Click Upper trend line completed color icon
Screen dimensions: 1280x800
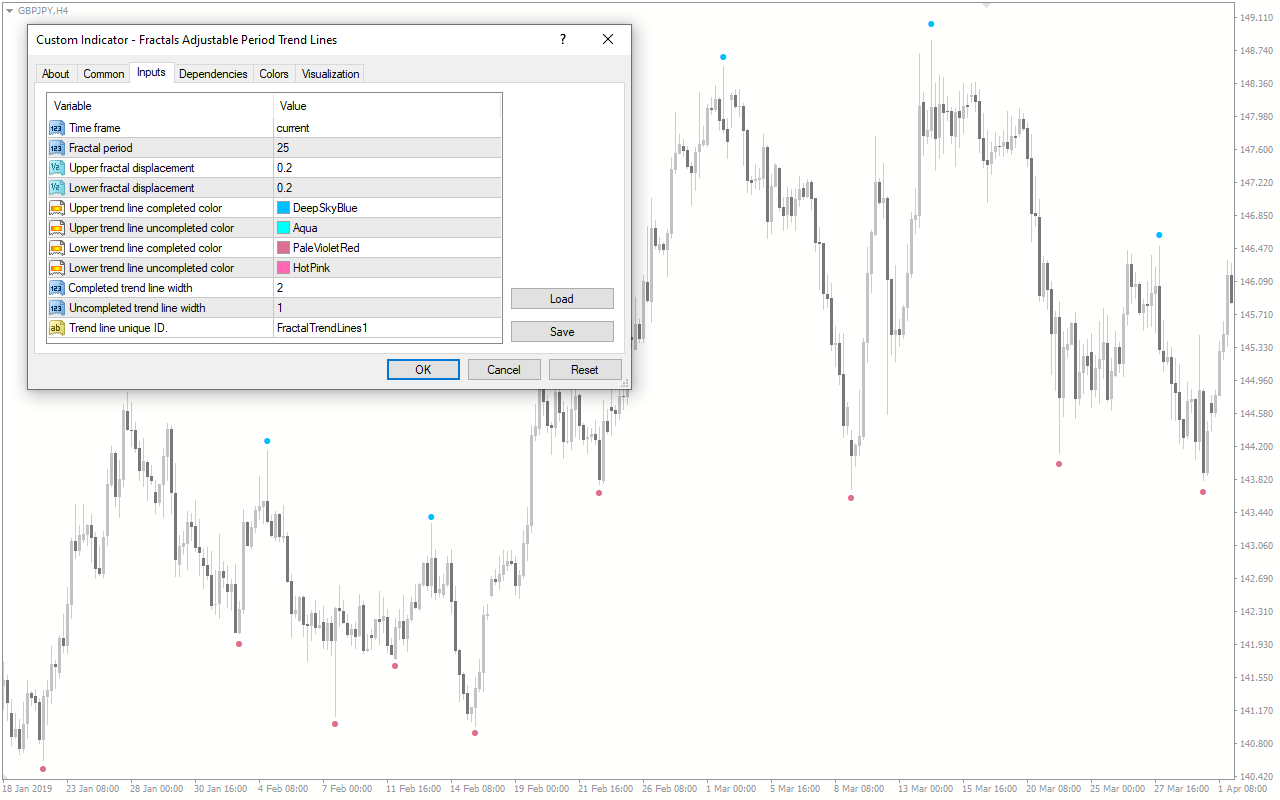(x=57, y=208)
